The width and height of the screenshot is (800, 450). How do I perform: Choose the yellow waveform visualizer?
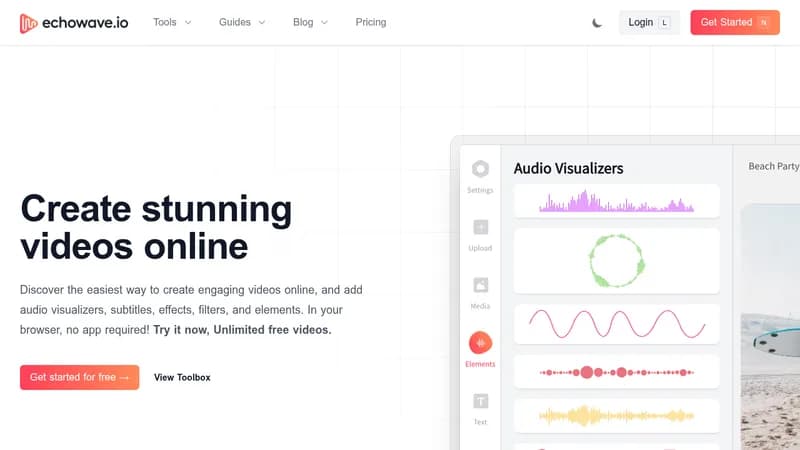coord(616,416)
